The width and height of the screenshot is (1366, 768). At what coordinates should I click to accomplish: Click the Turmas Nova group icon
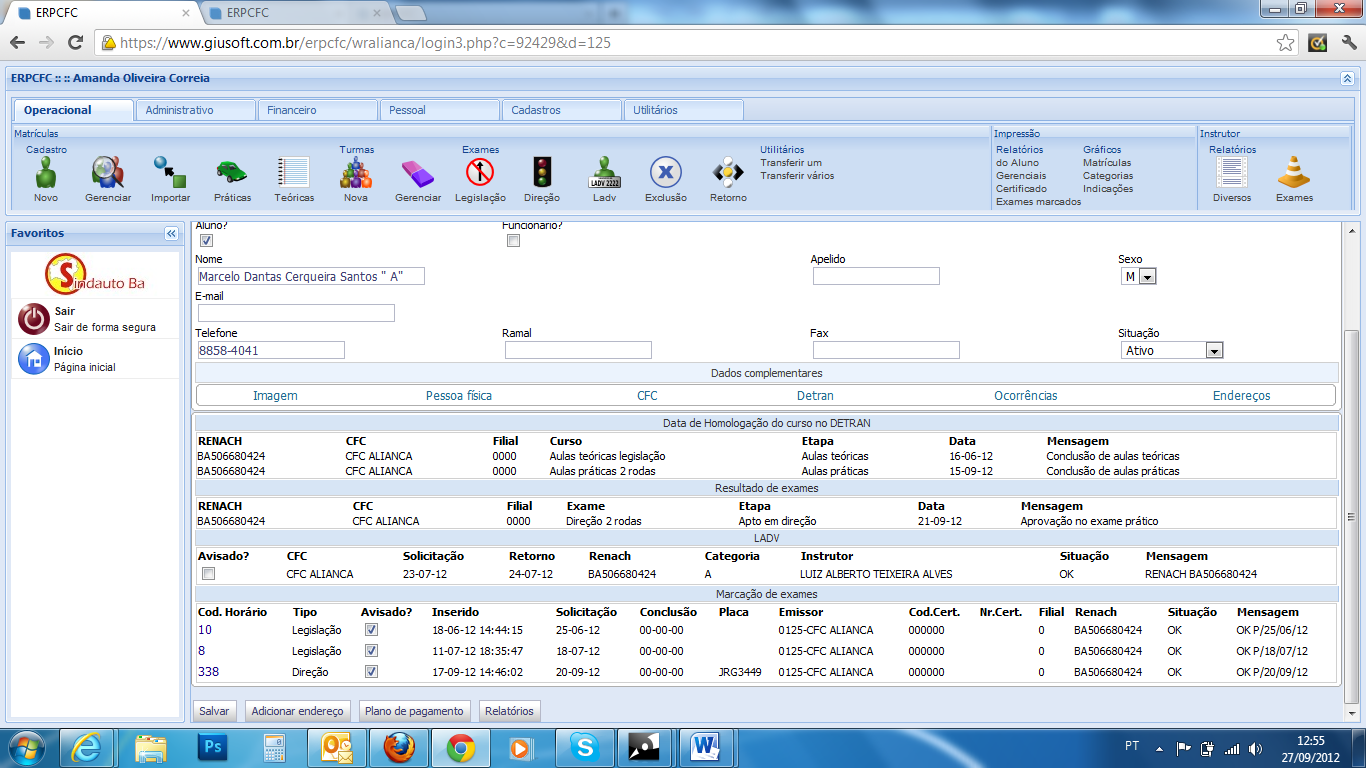[x=356, y=173]
